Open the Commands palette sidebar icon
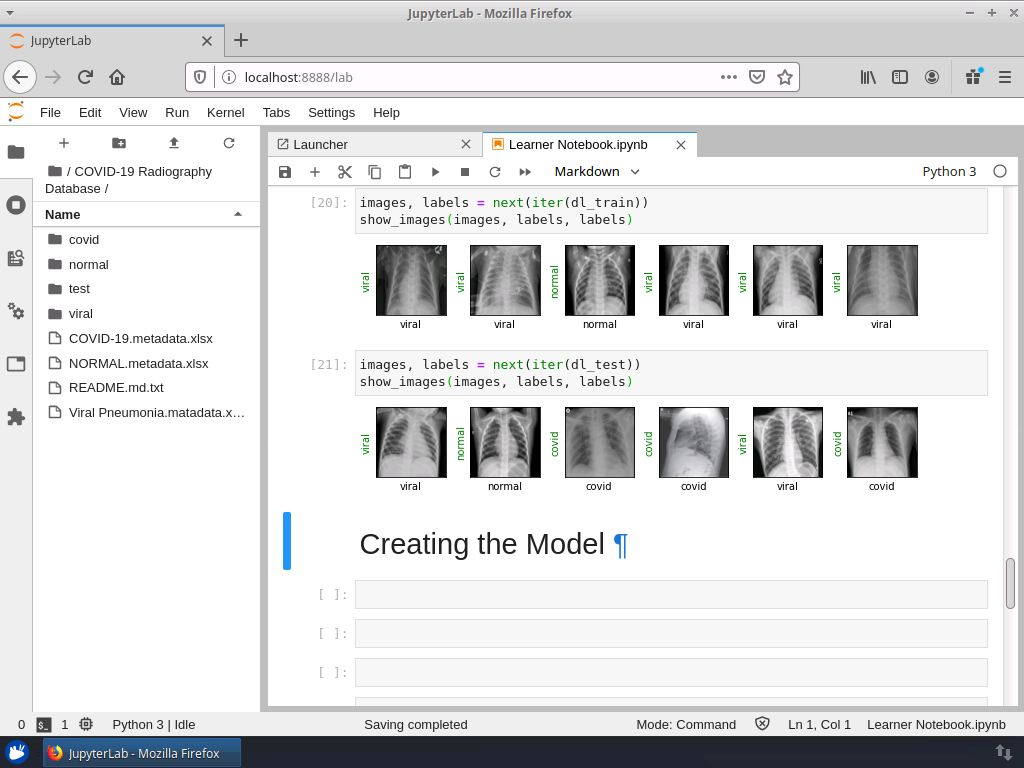This screenshot has width=1024, height=768. coord(16,258)
